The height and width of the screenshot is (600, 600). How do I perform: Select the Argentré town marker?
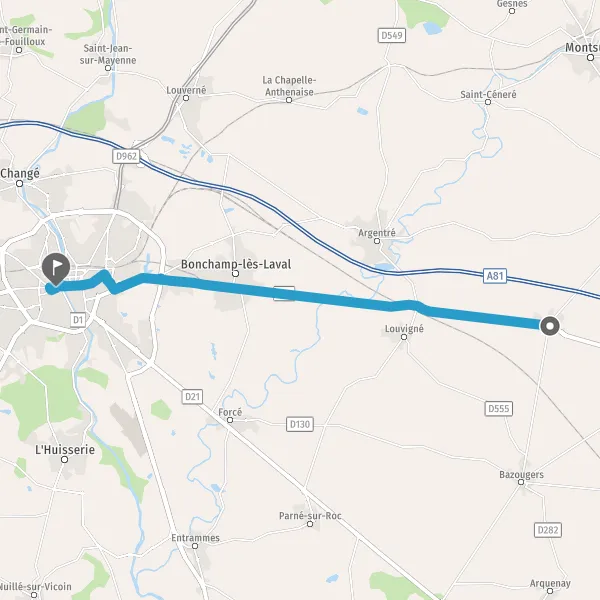pos(377,241)
